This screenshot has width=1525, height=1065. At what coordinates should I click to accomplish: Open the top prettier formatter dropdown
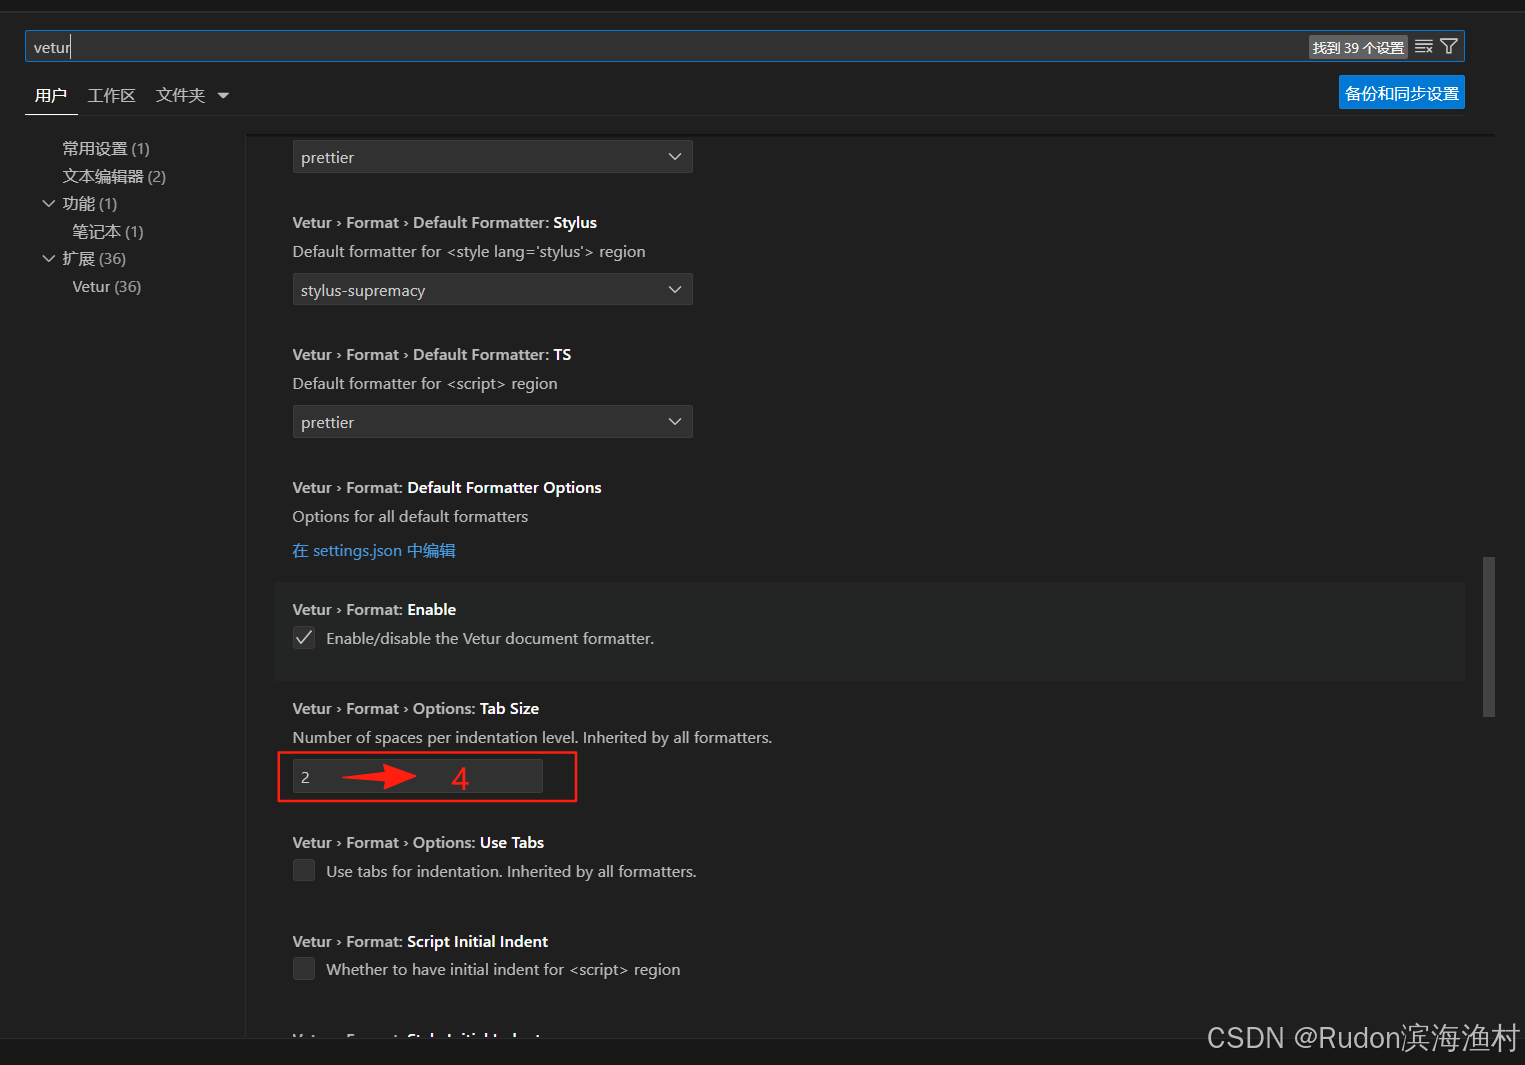click(x=492, y=157)
